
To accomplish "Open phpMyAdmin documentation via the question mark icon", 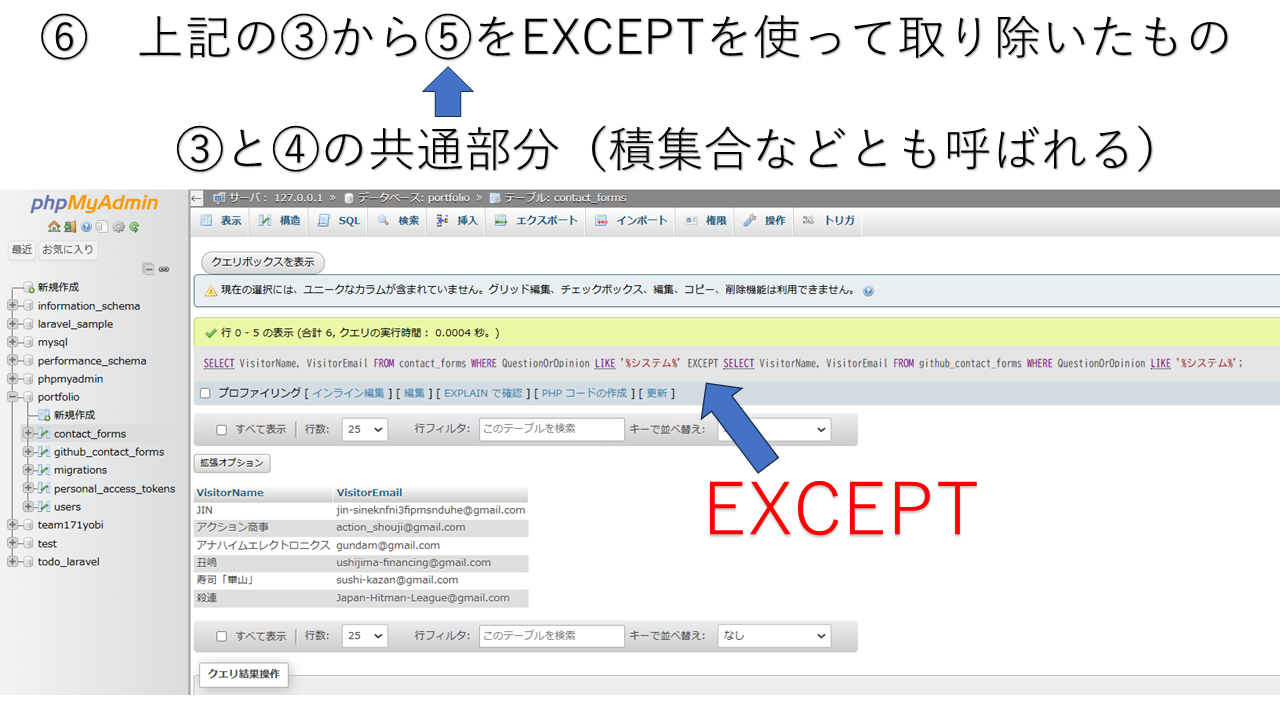I will pos(87,226).
